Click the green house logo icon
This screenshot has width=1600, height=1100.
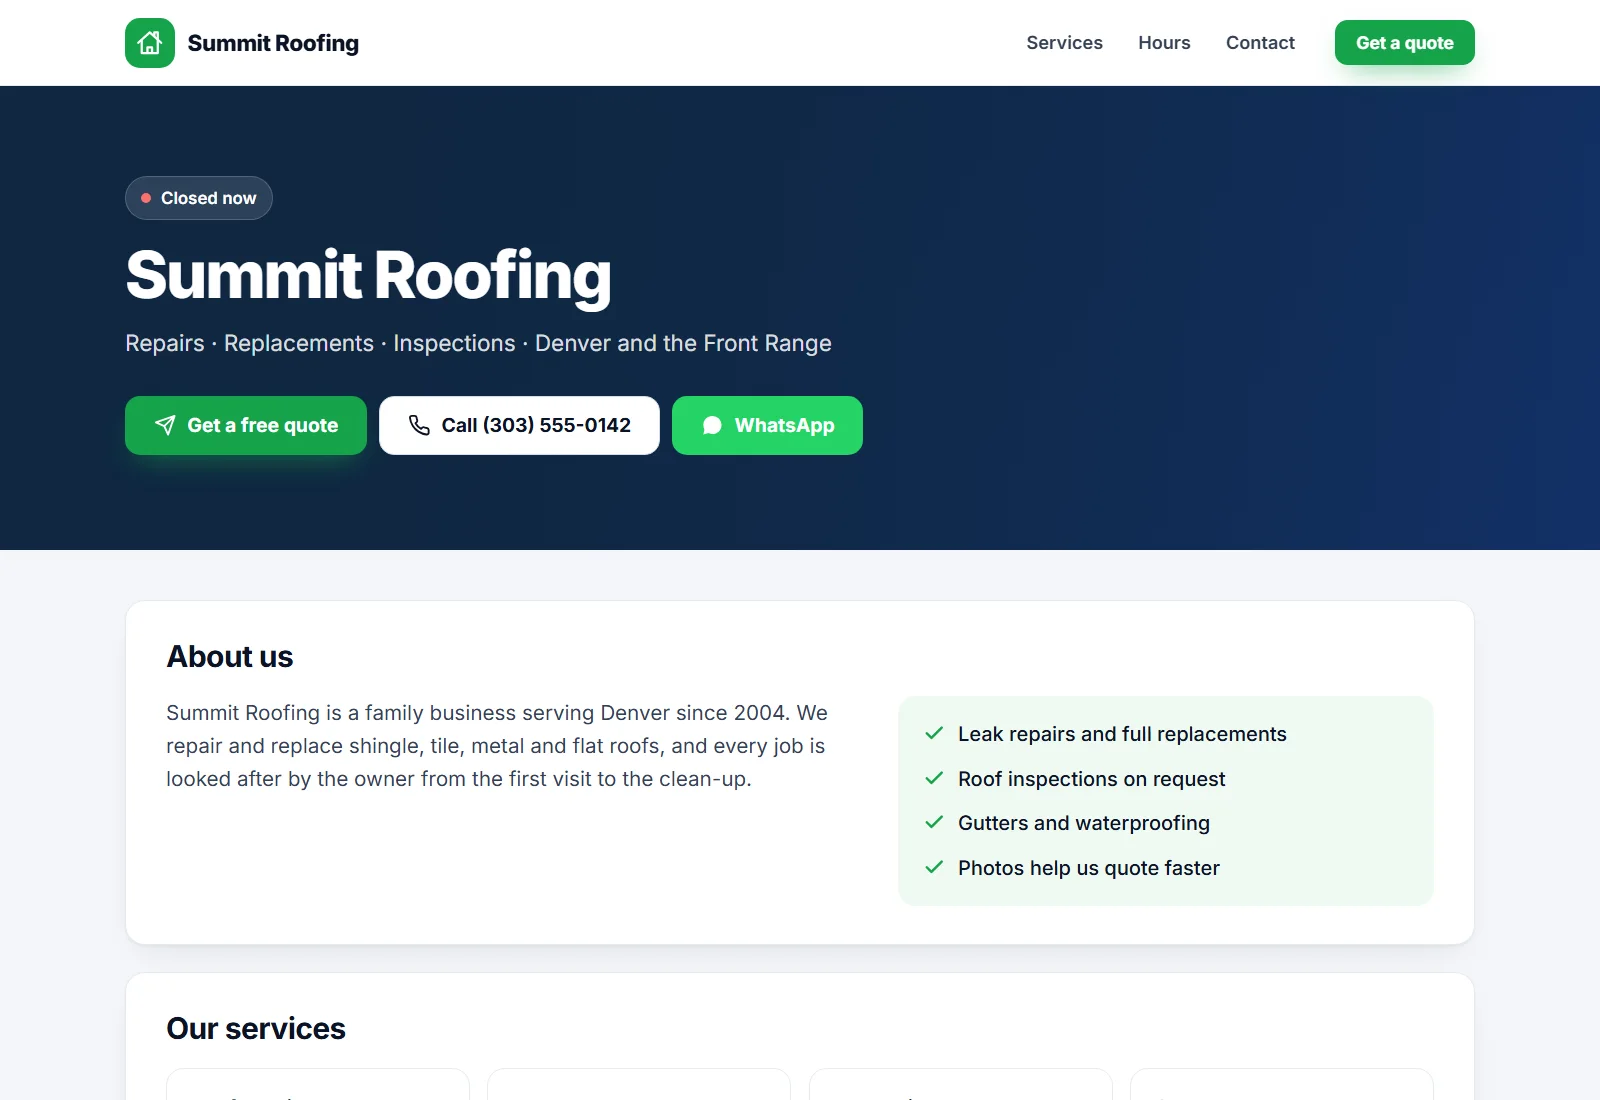tap(150, 43)
